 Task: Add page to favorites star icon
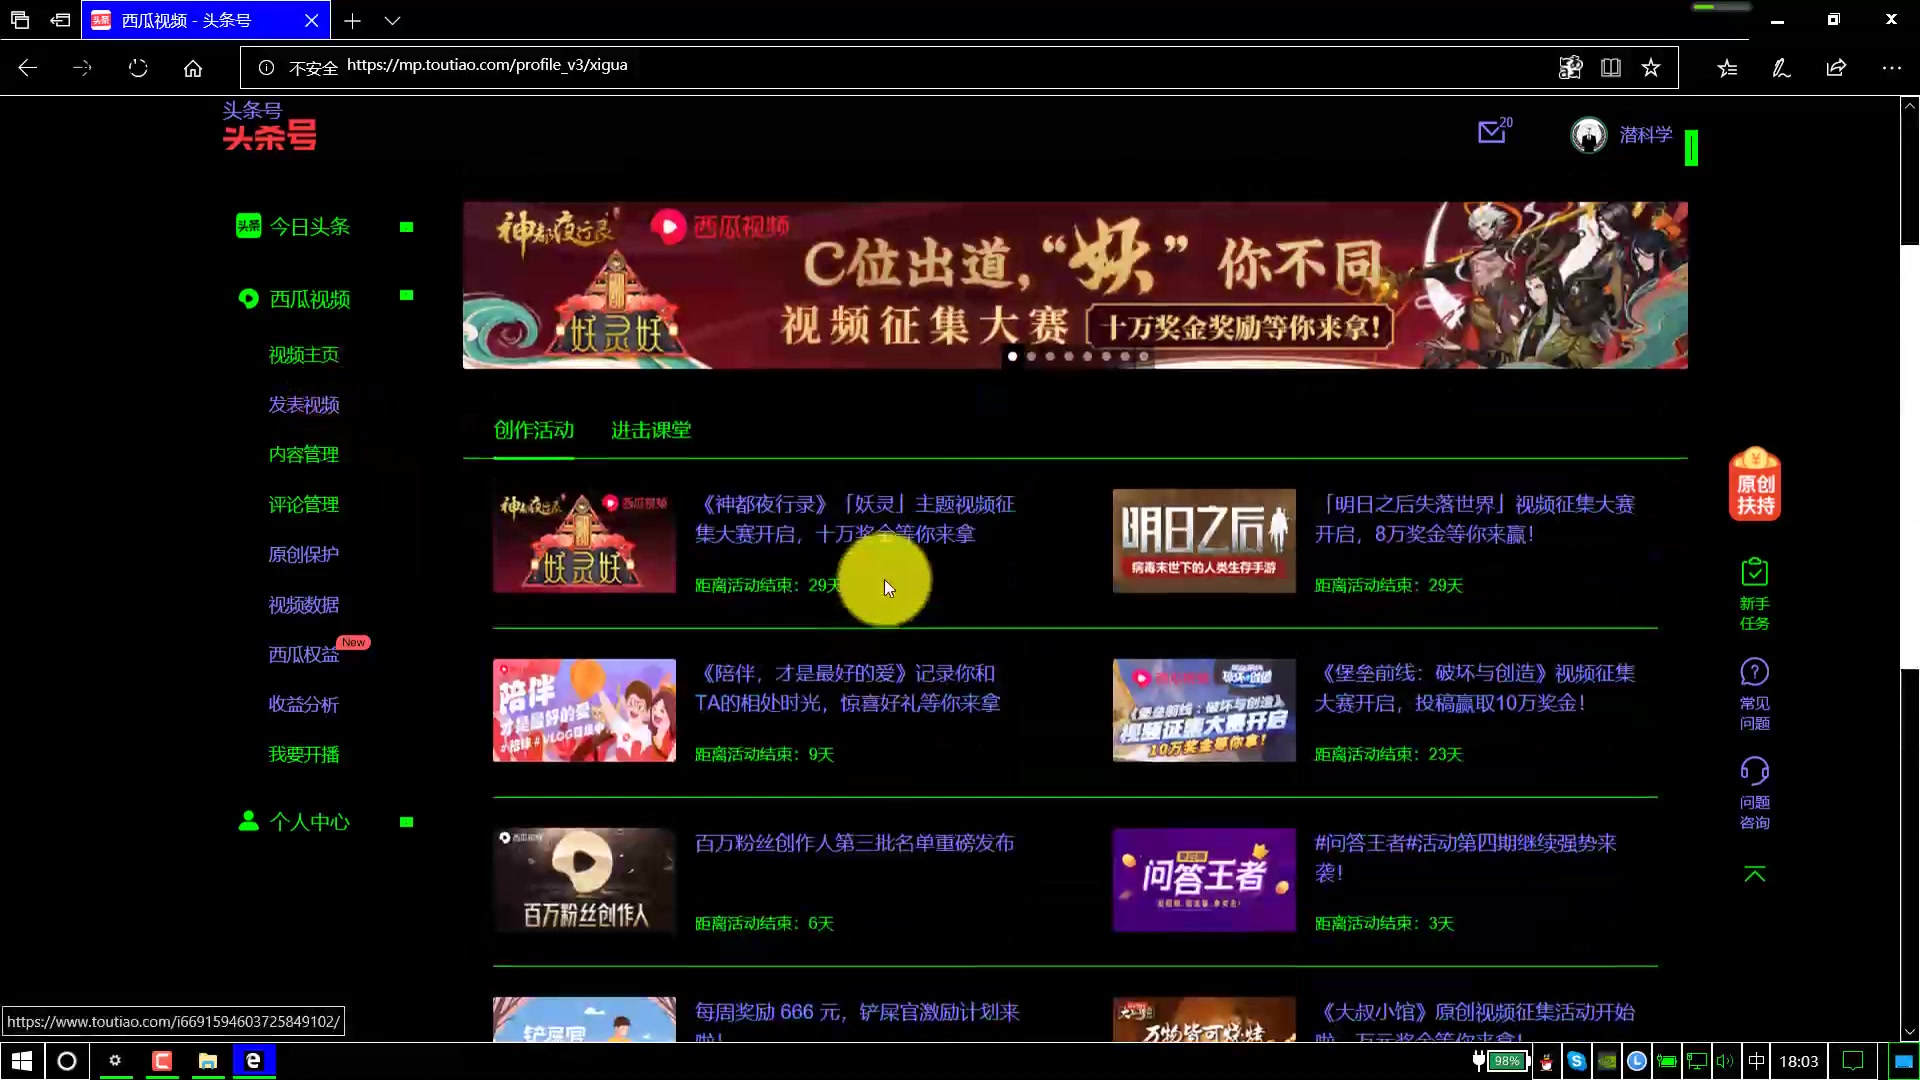pos(1651,68)
